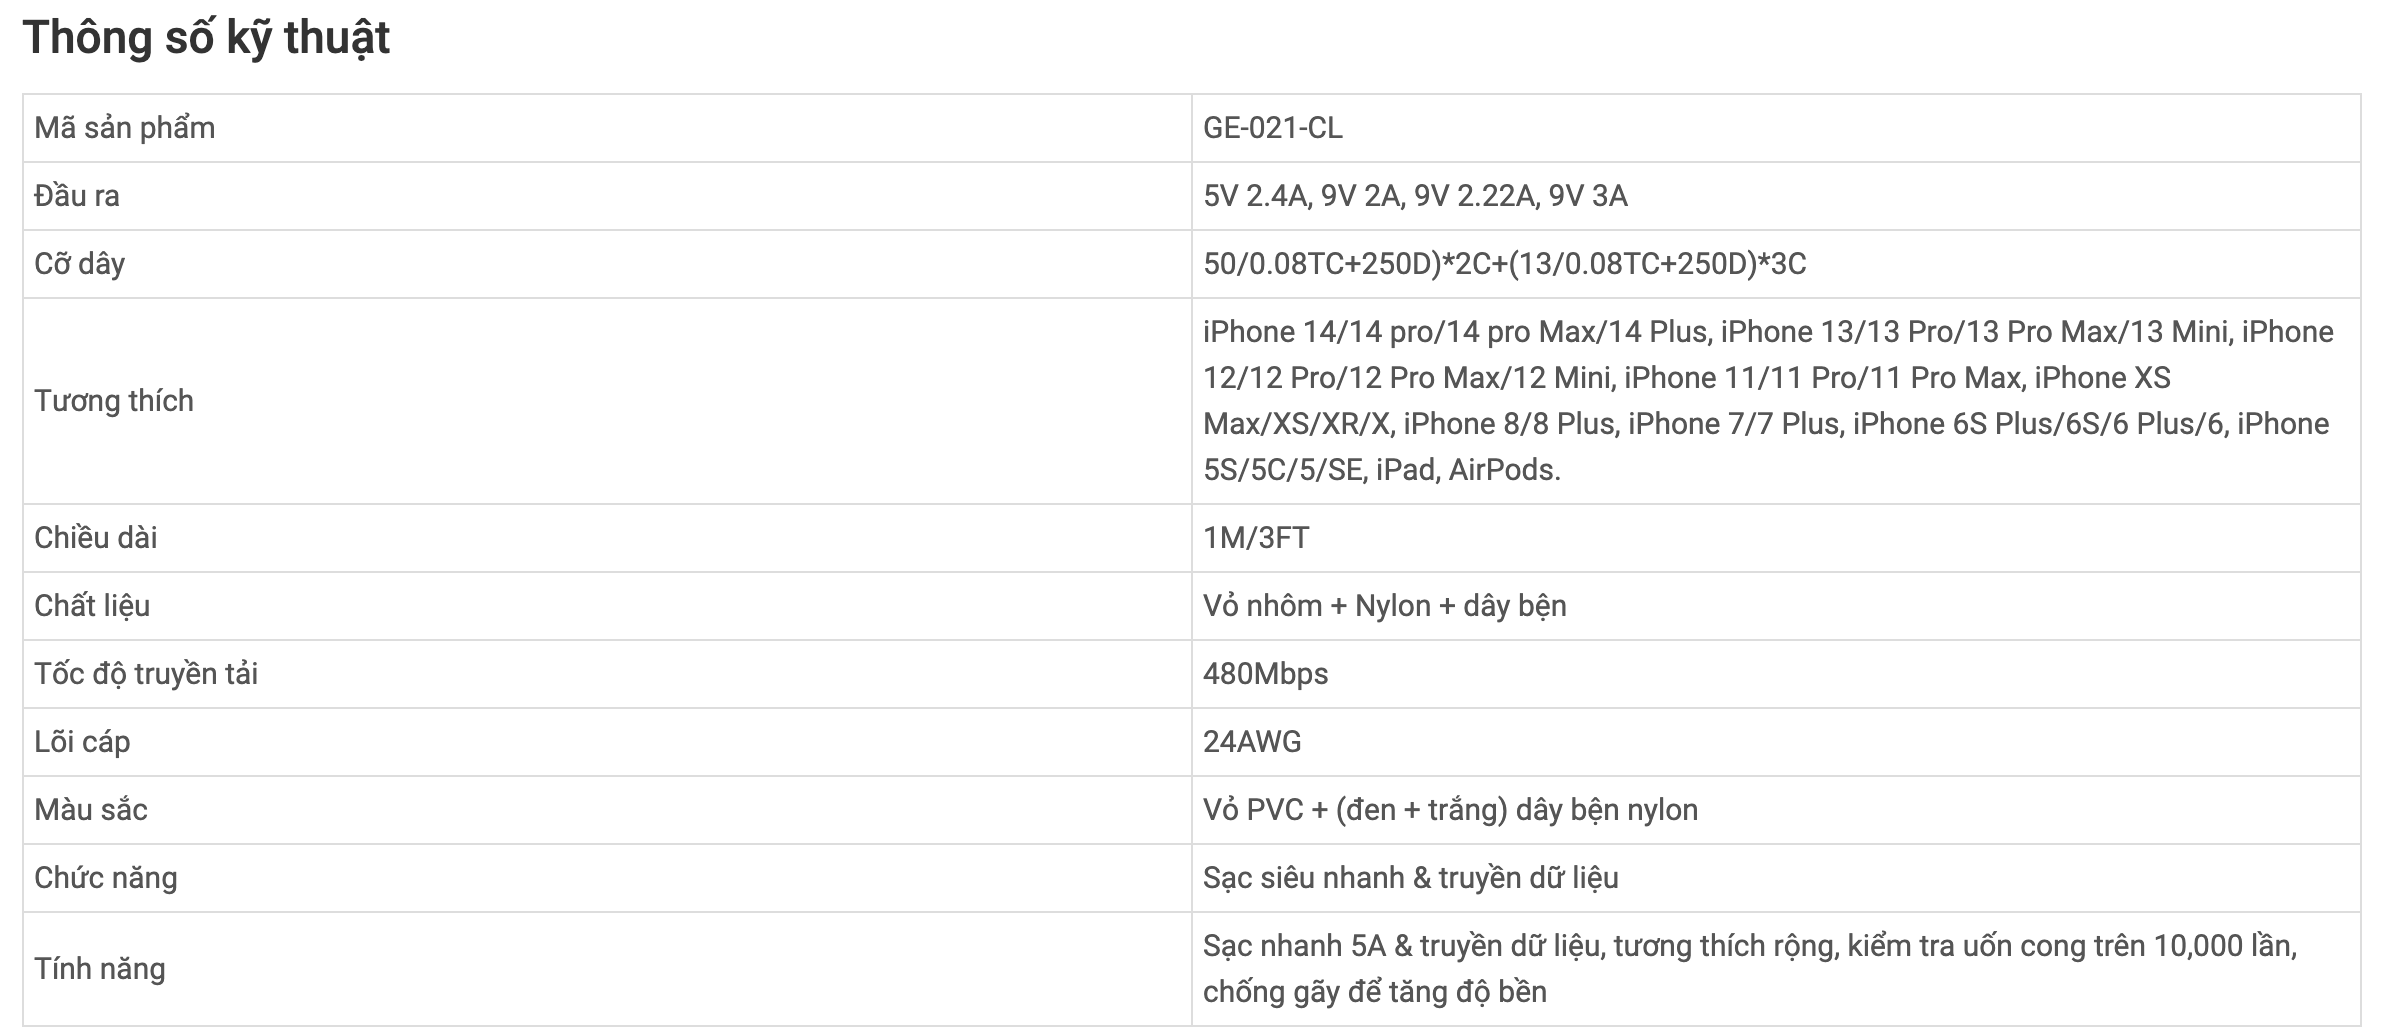Click the 'Thông số kỹ thuật' heading

point(206,38)
